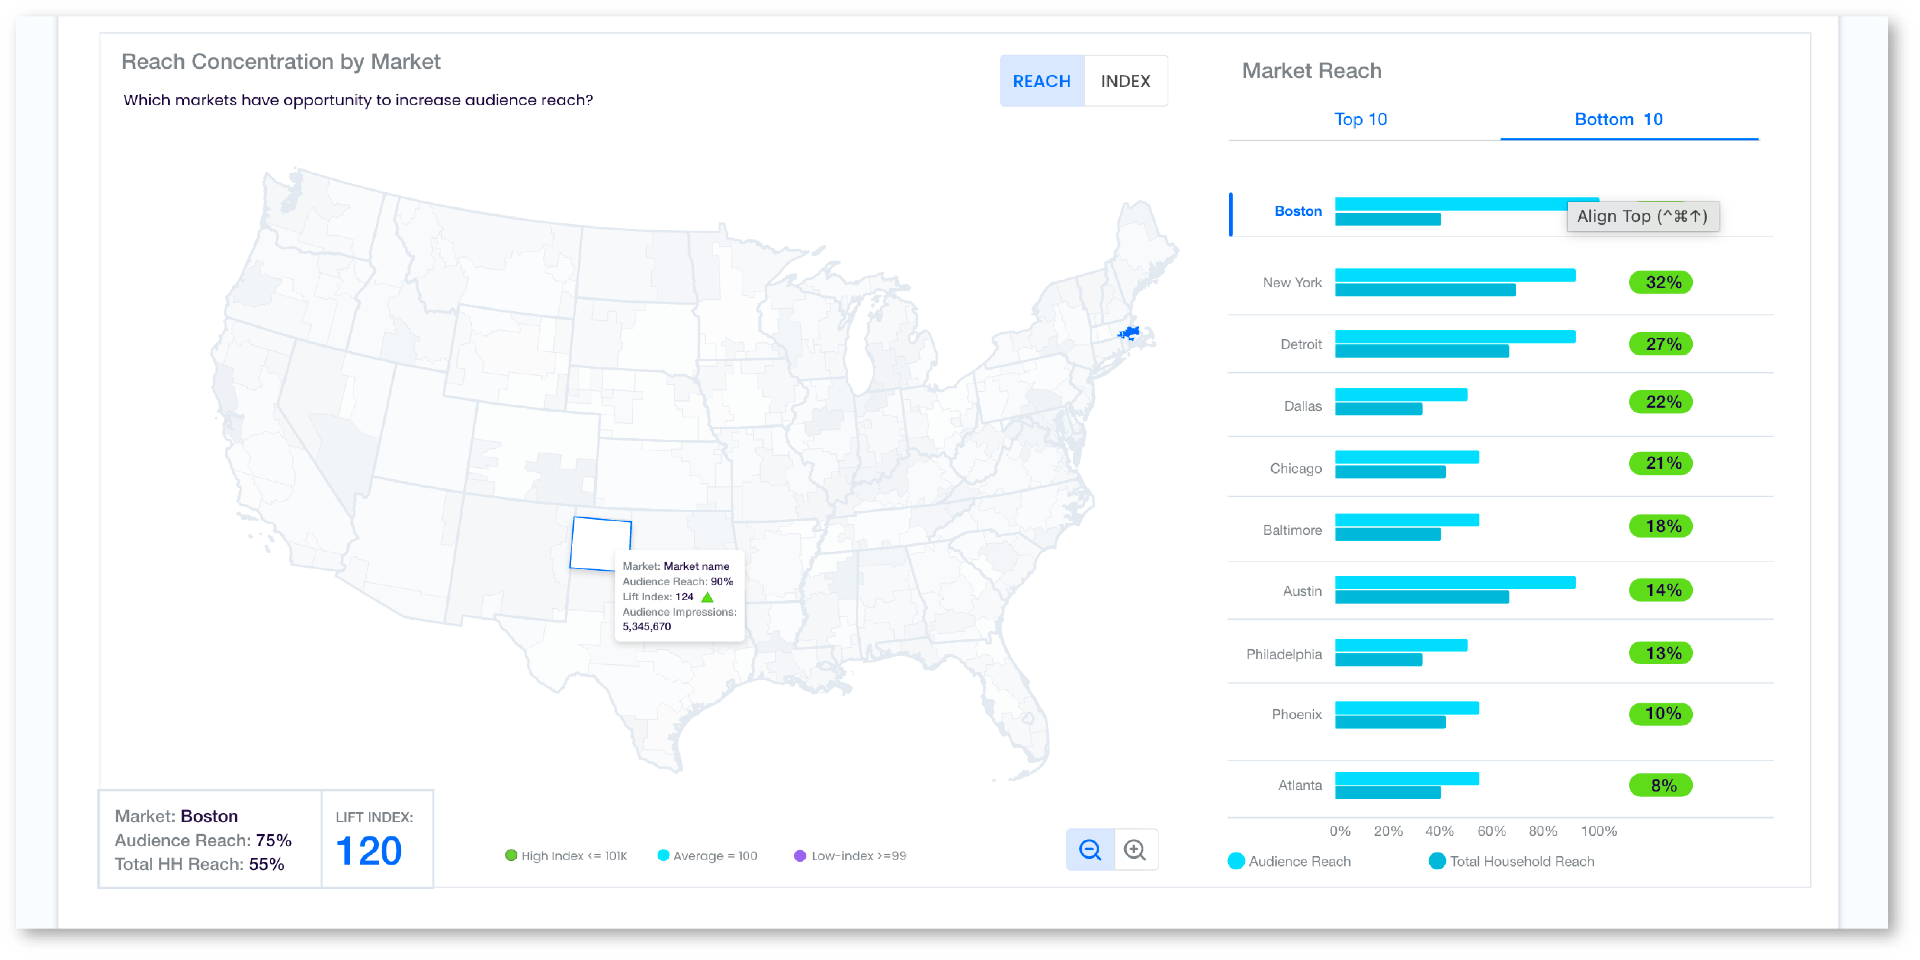Click the Align Top tooltip
The image size is (1920, 960).
point(1643,216)
